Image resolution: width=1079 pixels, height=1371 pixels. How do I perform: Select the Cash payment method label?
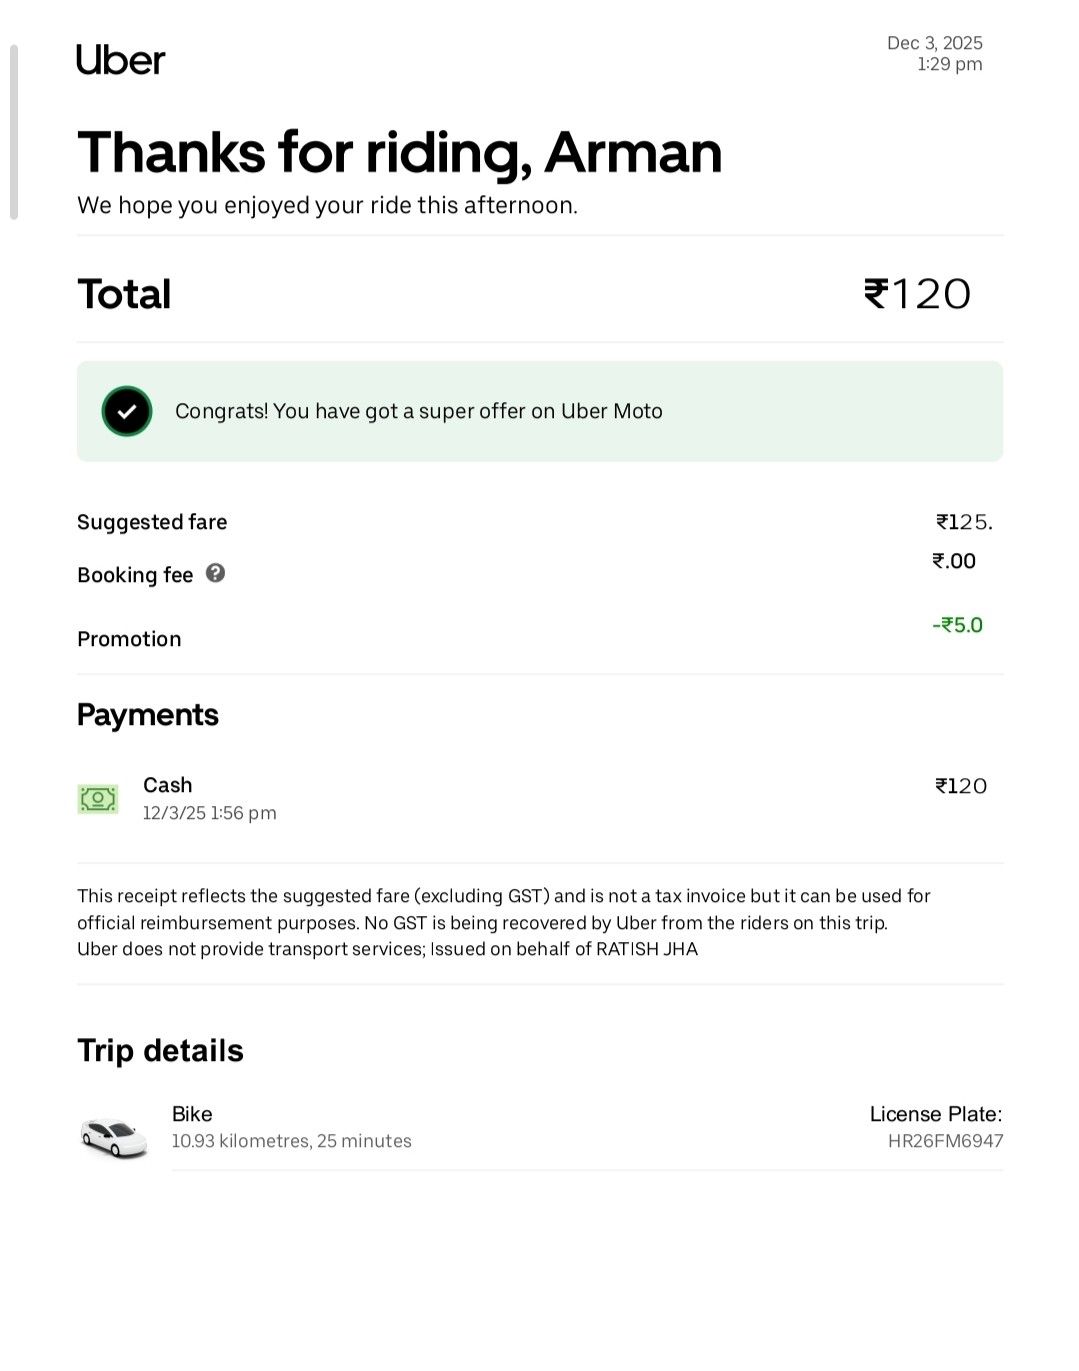167,785
